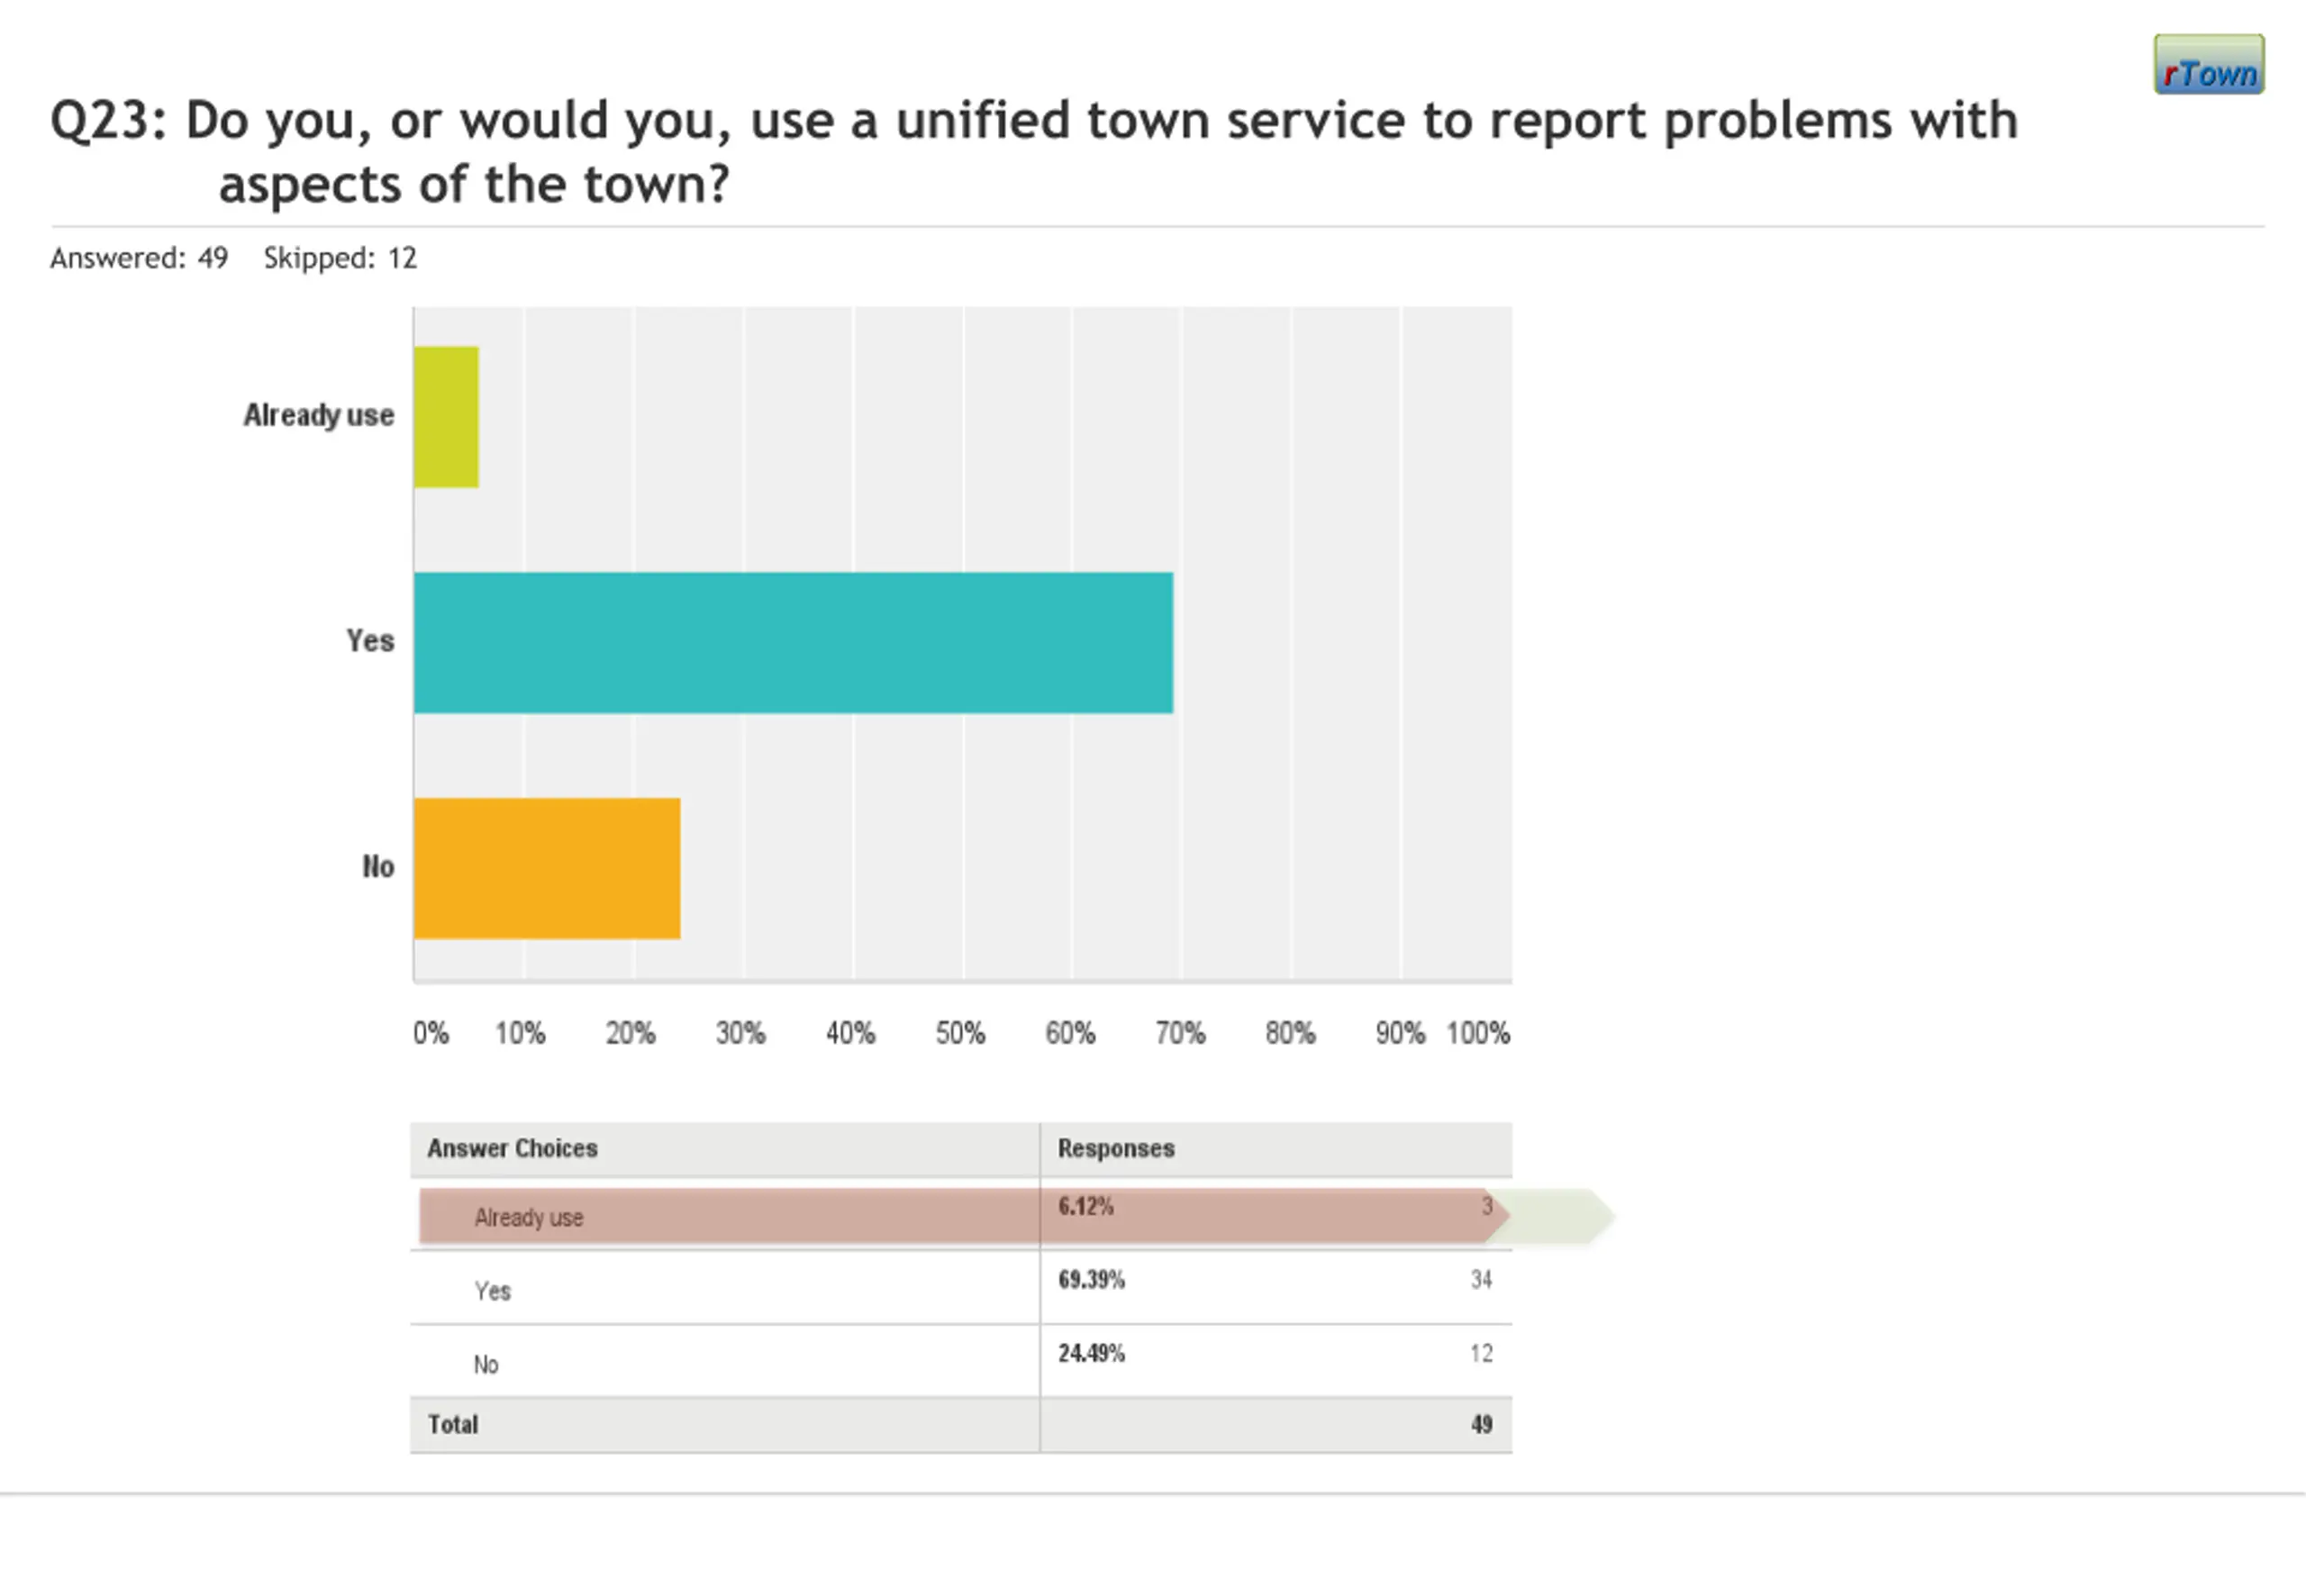
Task: Click the rTown logo badge
Action: (2208, 65)
